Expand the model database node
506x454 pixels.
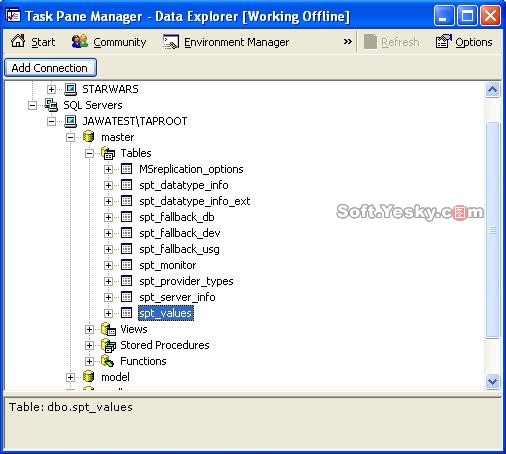click(70, 377)
